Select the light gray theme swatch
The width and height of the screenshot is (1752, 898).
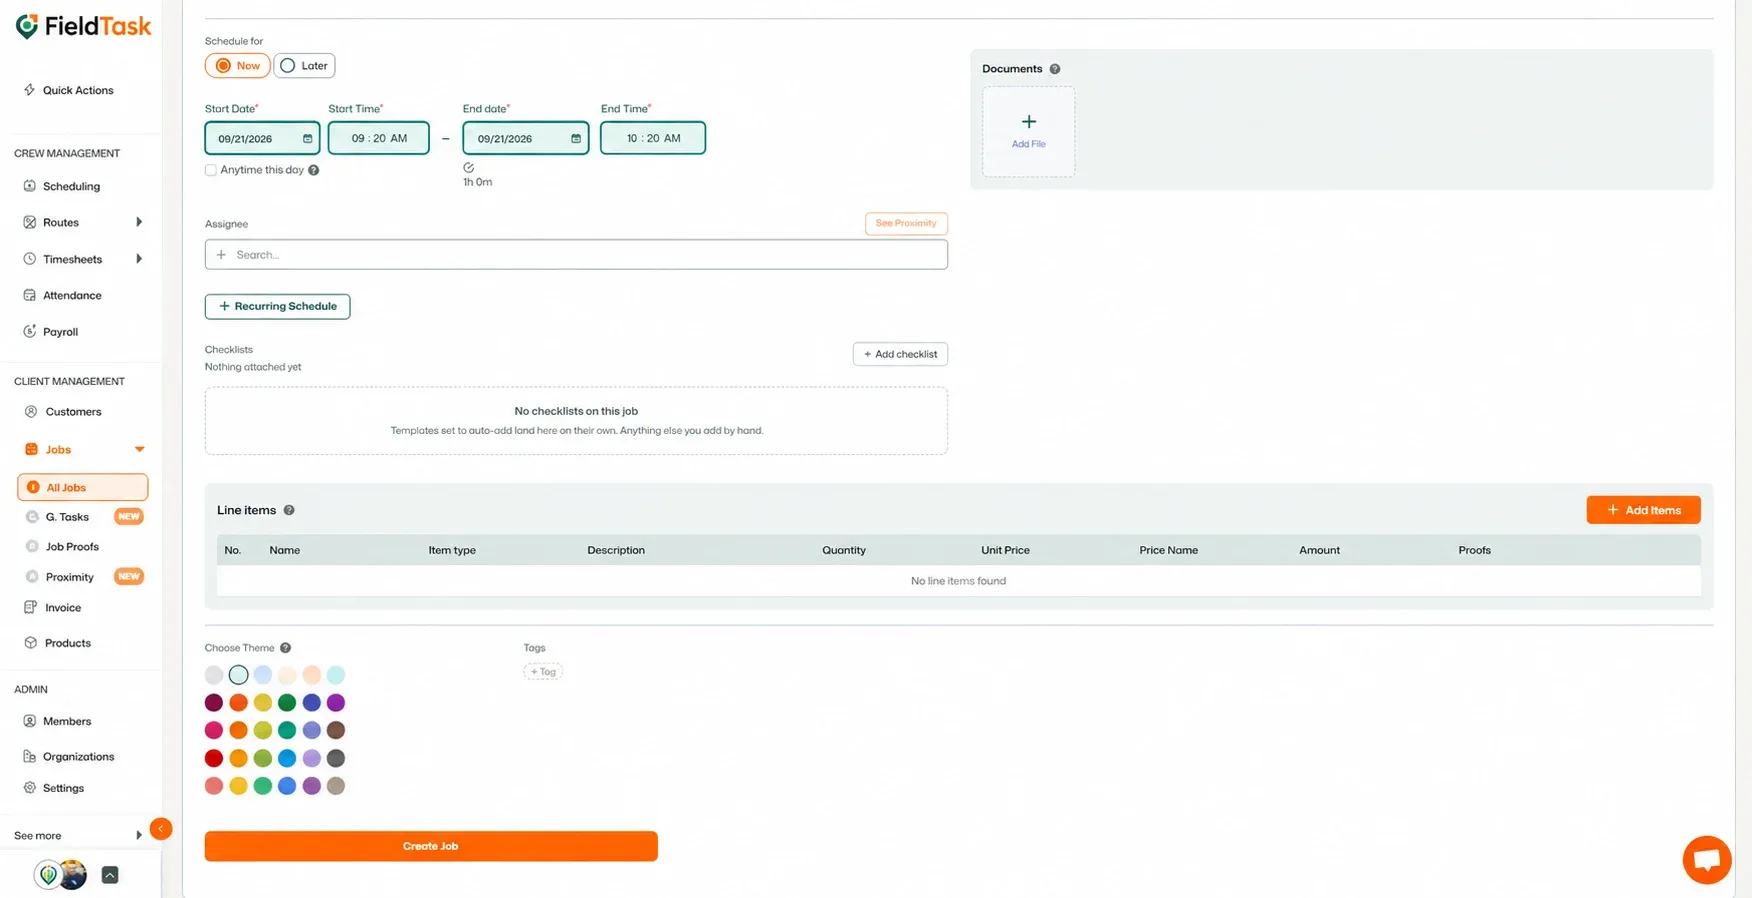[214, 675]
